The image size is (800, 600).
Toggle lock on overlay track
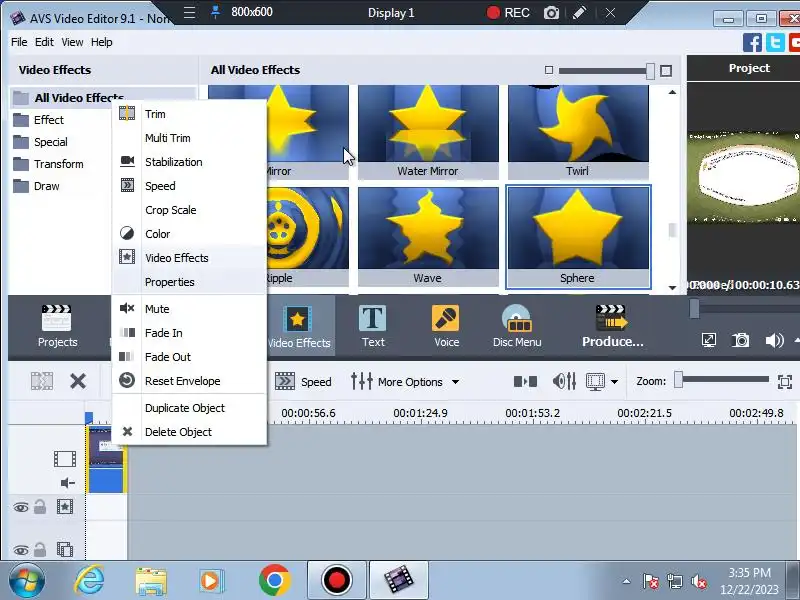tap(40, 550)
